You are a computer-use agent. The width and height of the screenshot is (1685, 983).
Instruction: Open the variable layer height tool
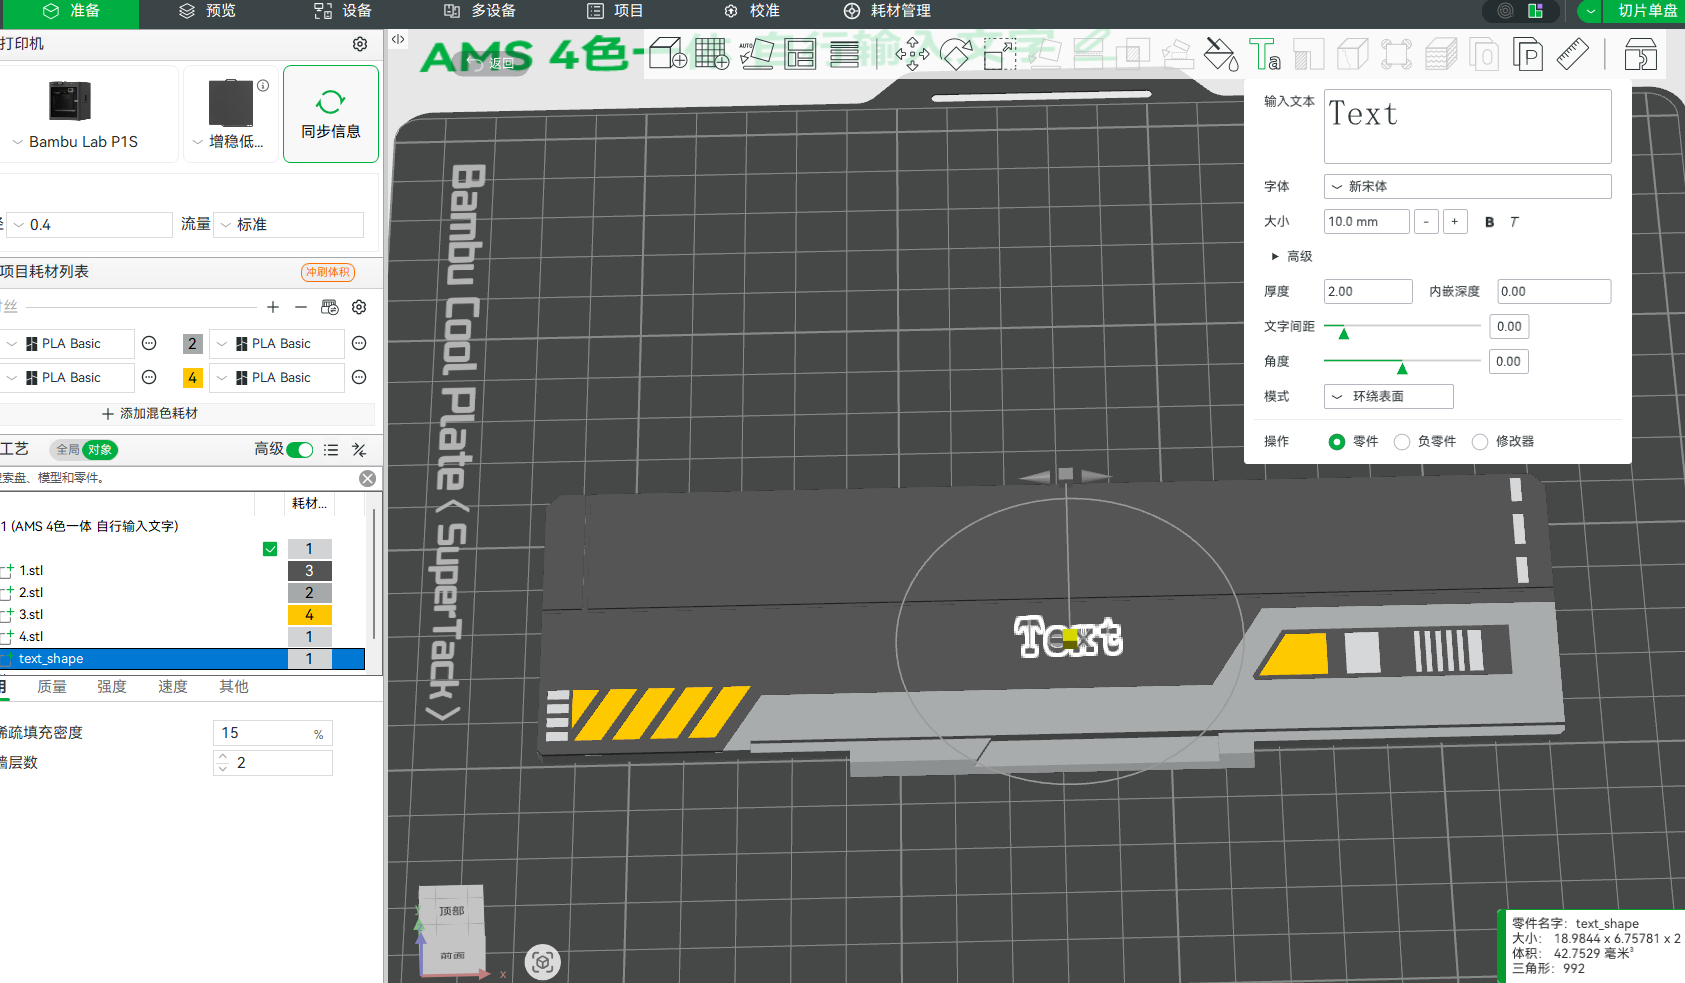point(844,53)
